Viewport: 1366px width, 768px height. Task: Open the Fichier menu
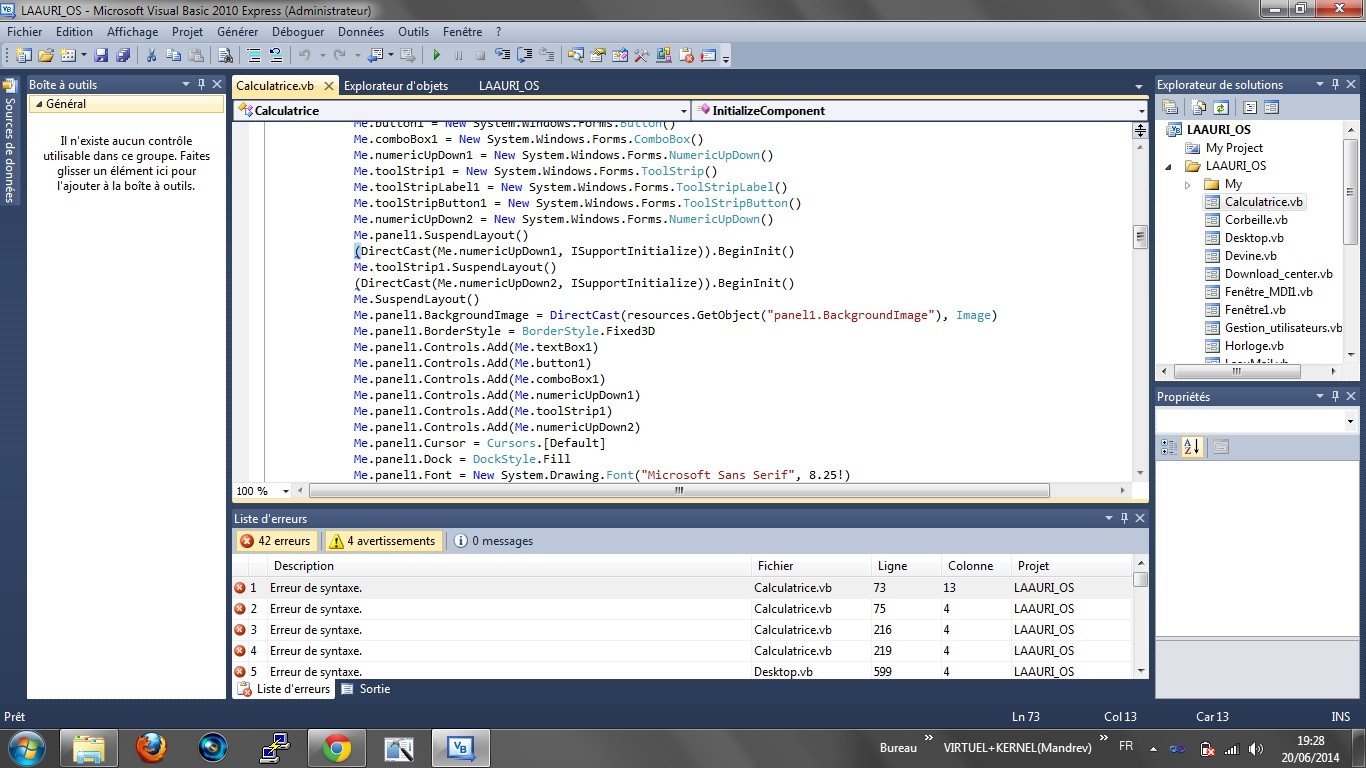point(25,32)
